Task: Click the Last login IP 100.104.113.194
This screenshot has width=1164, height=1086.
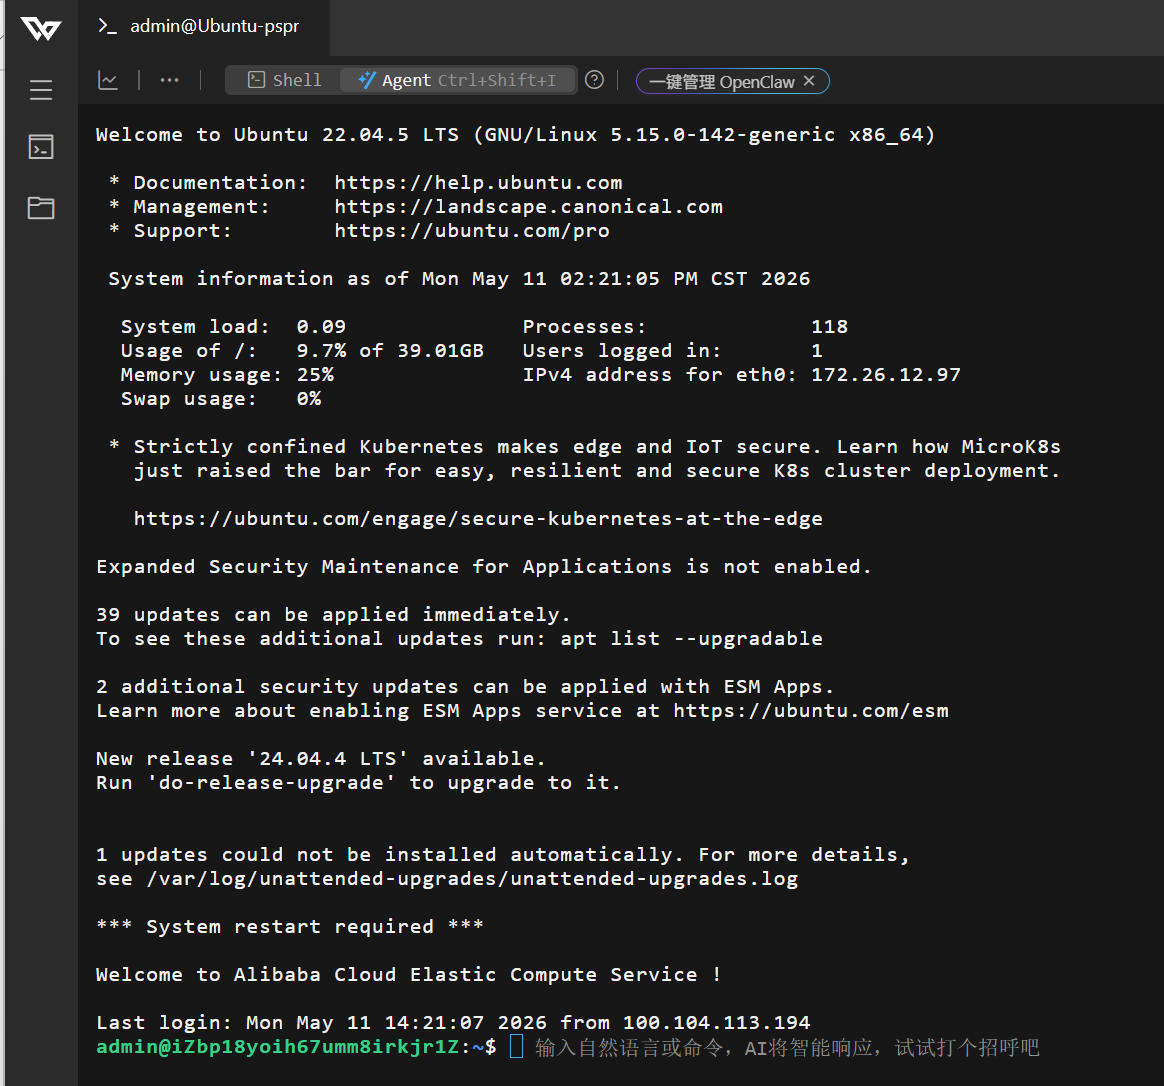Action: tap(716, 1022)
